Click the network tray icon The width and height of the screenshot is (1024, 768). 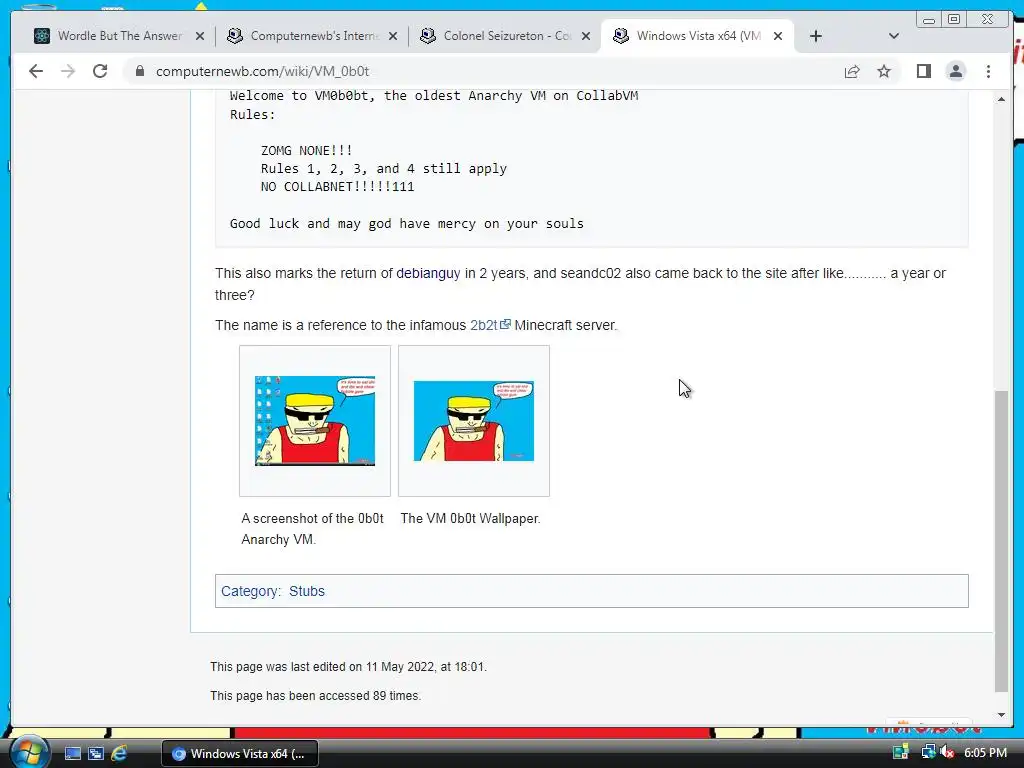[928, 752]
